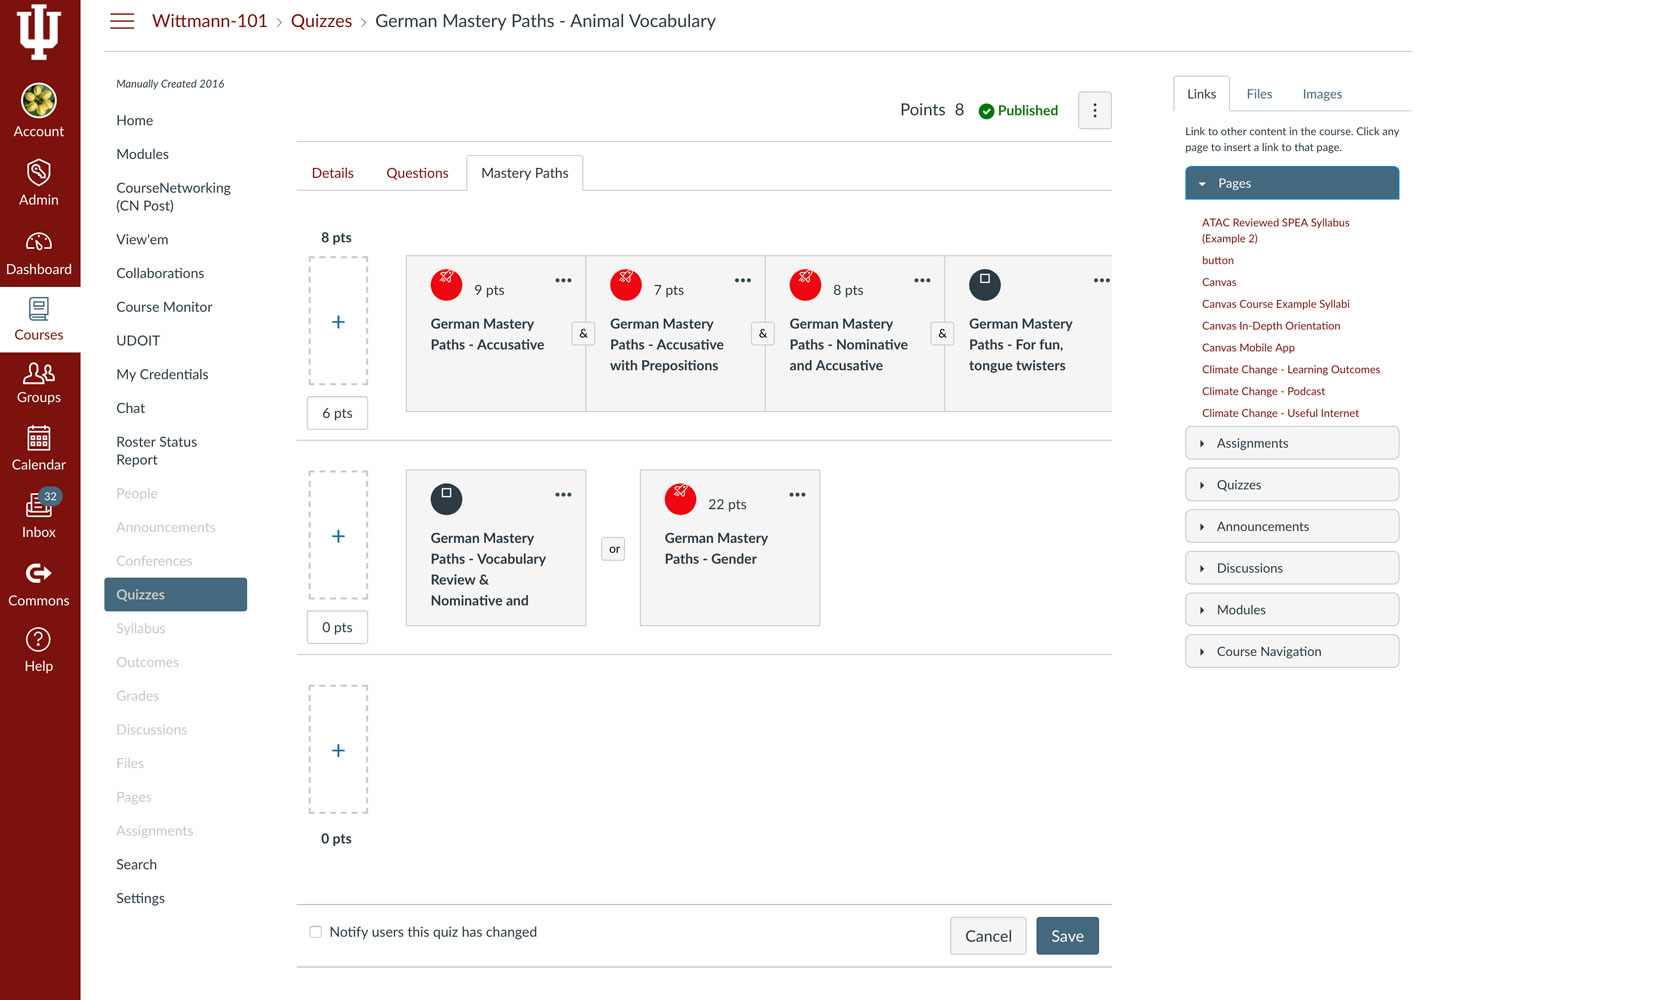Switch to the Questions tab
Image resolution: width=1670 pixels, height=1000 pixels.
417,173
